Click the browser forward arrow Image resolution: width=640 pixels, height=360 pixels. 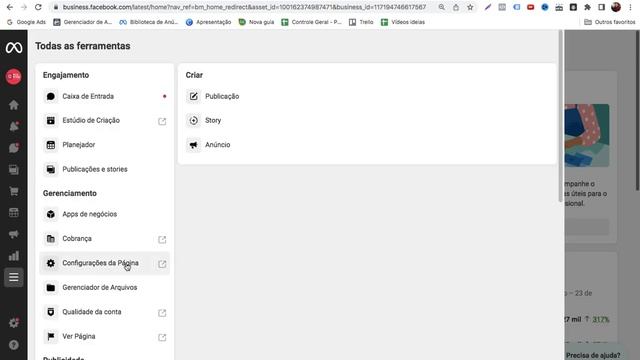click(24, 7)
